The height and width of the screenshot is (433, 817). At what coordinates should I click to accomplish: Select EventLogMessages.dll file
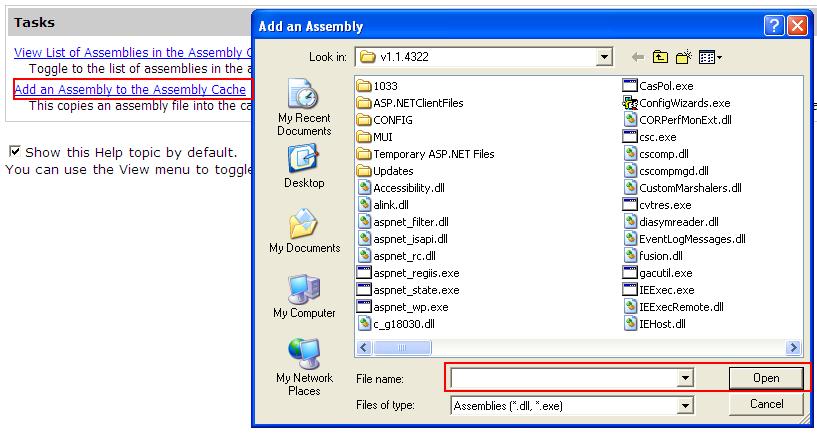click(685, 239)
